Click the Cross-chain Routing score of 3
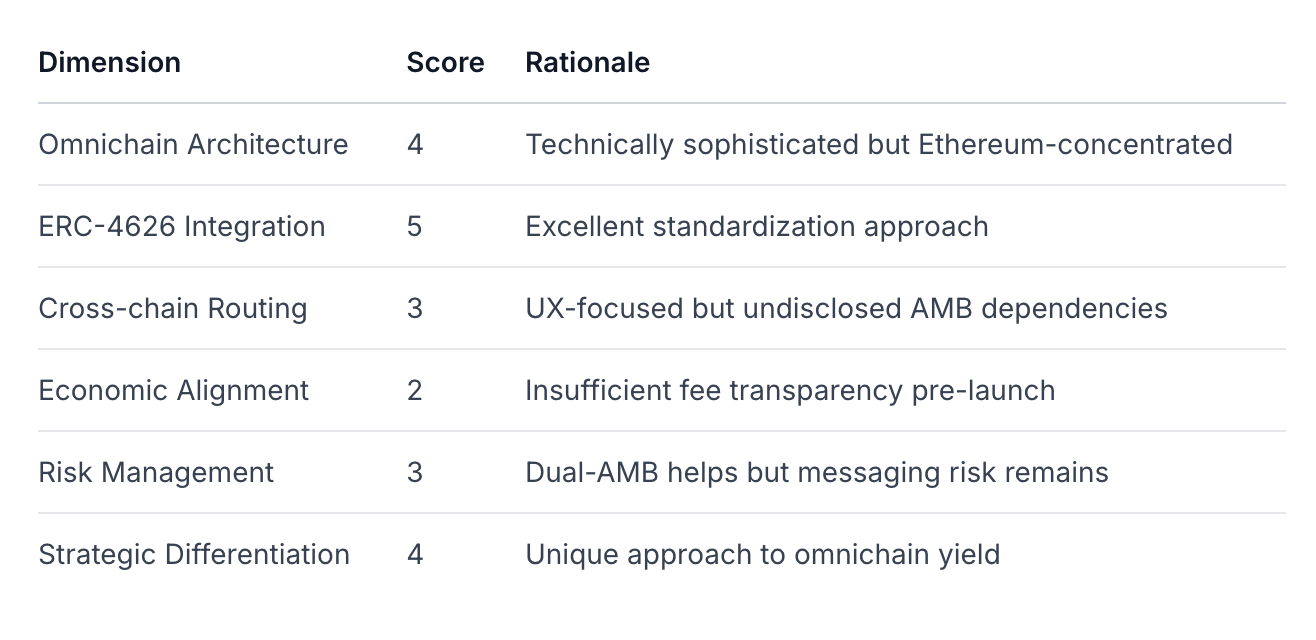The image size is (1316, 640). coord(415,308)
